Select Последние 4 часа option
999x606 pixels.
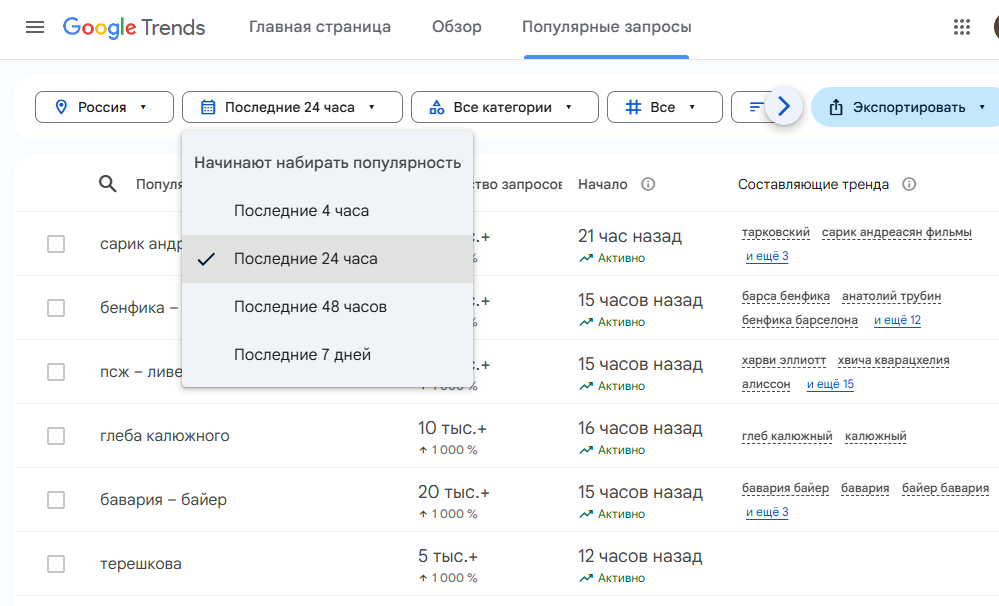click(x=327, y=211)
